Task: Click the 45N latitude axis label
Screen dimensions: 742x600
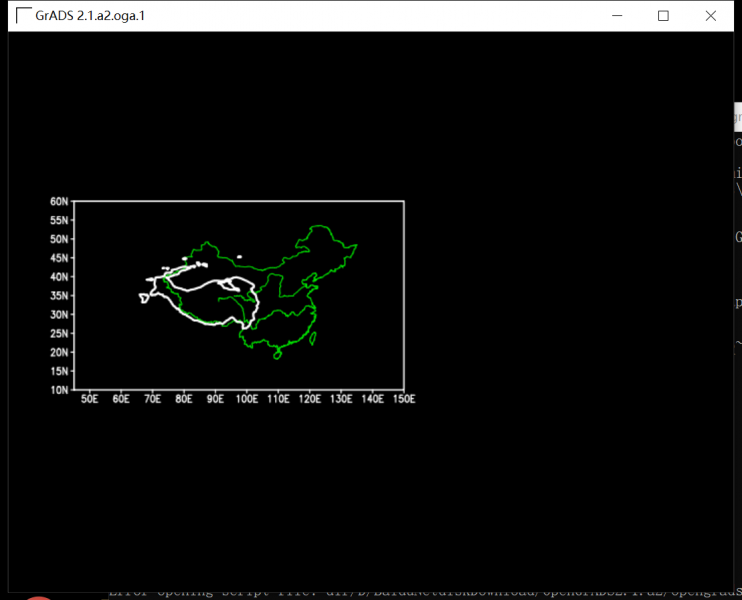Action: tap(59, 258)
